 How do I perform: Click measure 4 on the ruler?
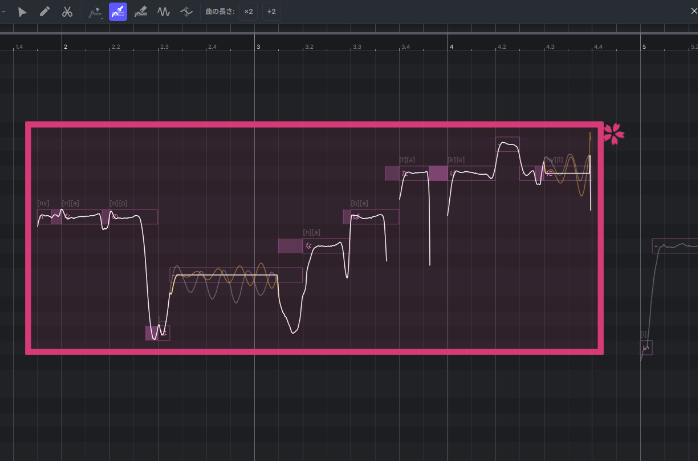451,47
